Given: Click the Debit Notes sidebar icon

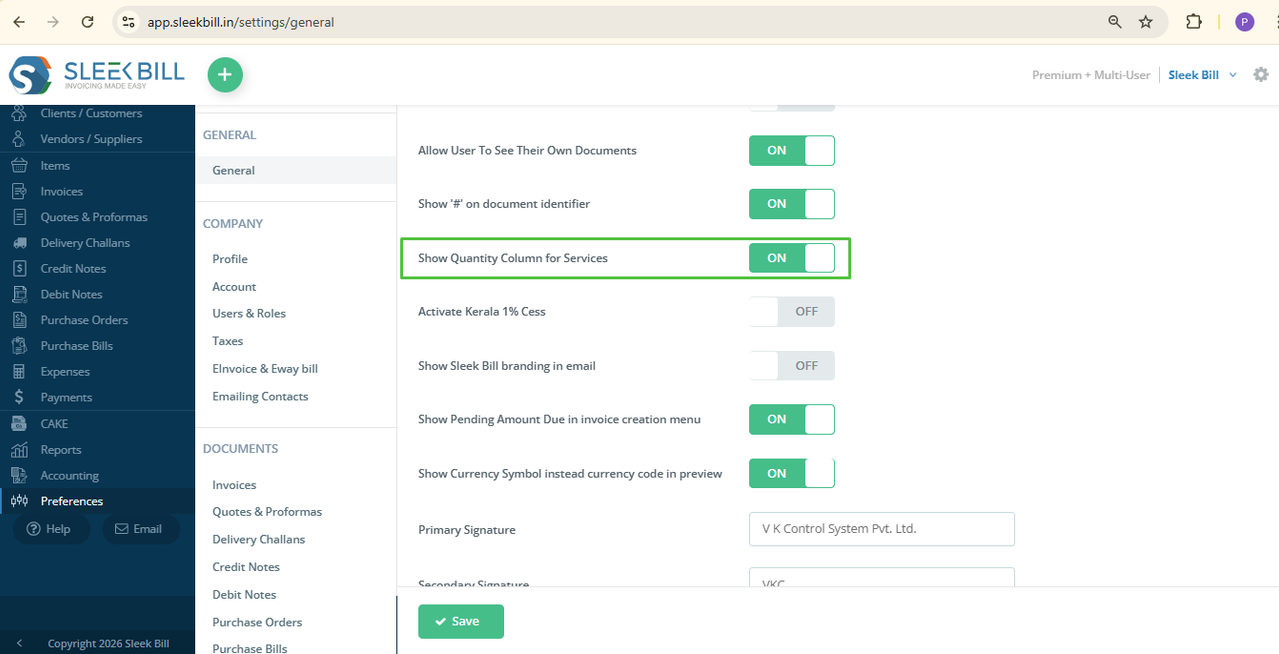Looking at the screenshot, I should click(19, 294).
